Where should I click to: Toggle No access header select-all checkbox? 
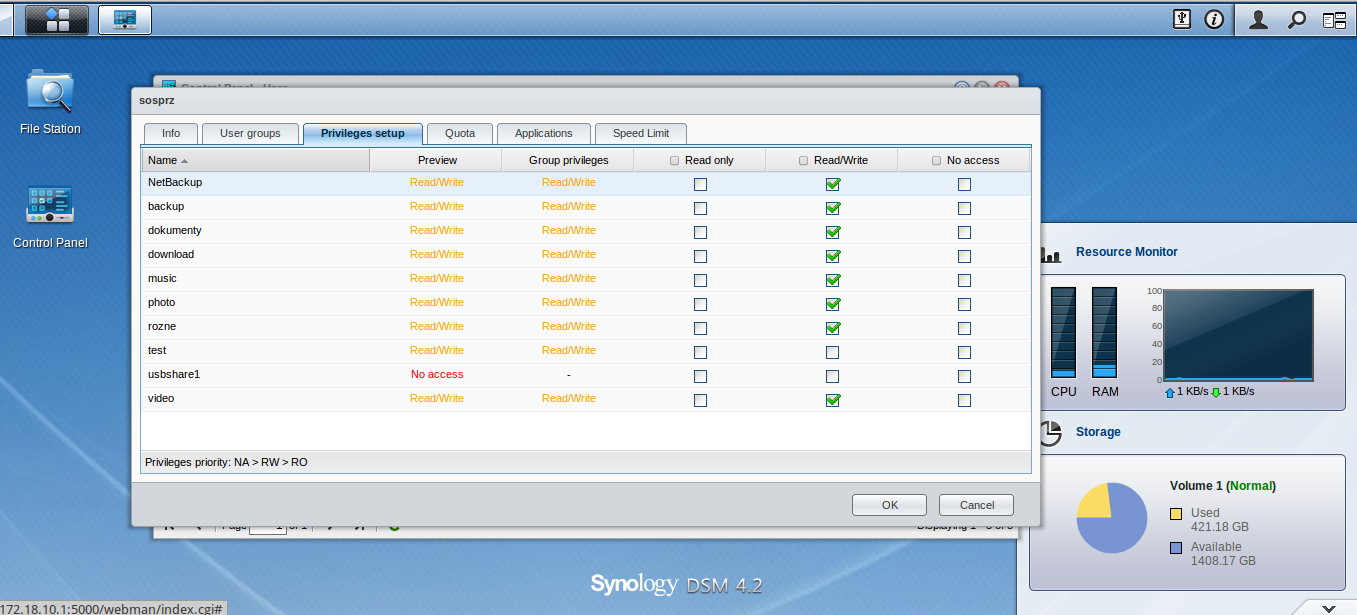tap(936, 161)
